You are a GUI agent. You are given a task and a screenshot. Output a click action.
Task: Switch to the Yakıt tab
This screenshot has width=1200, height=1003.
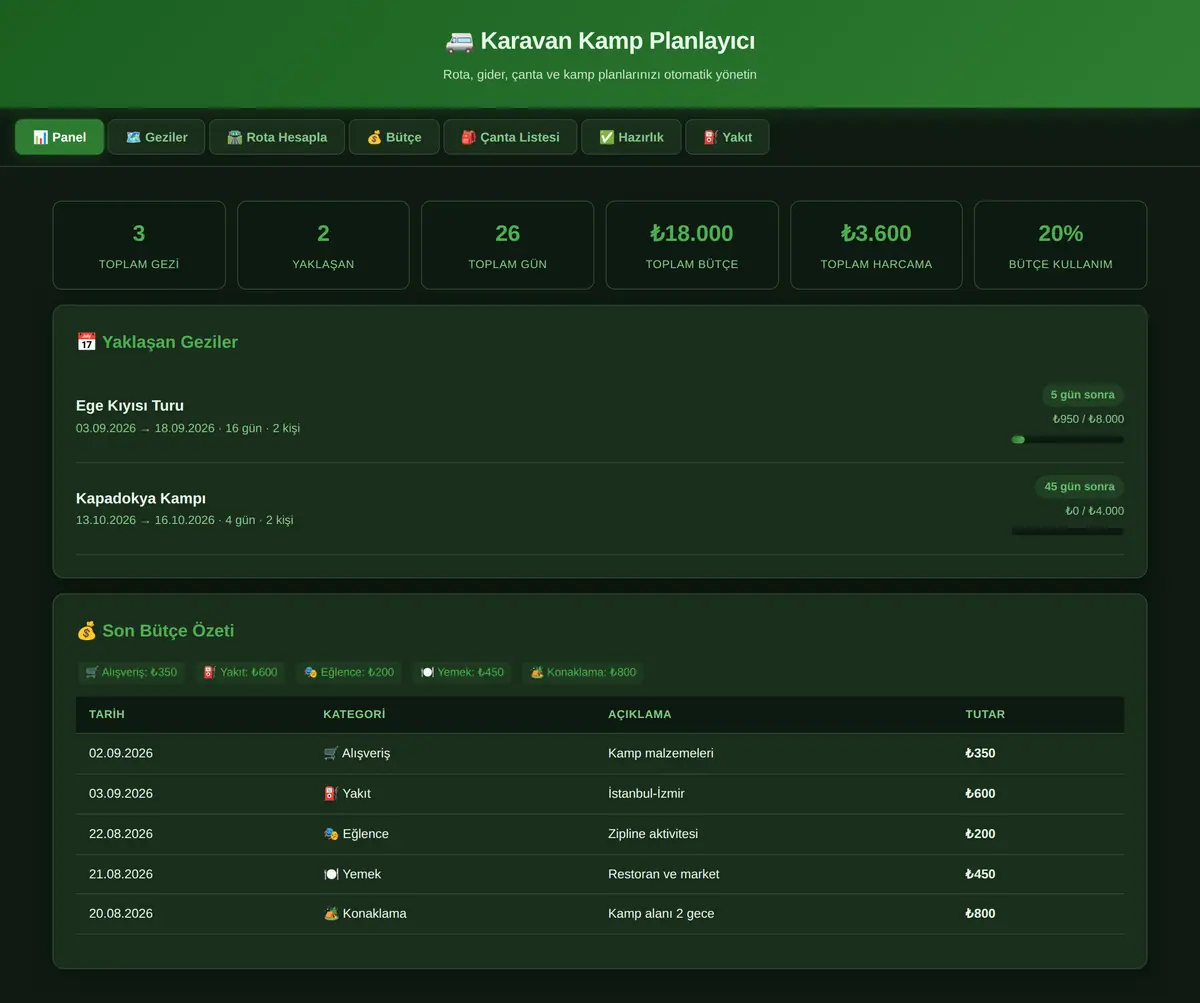727,137
